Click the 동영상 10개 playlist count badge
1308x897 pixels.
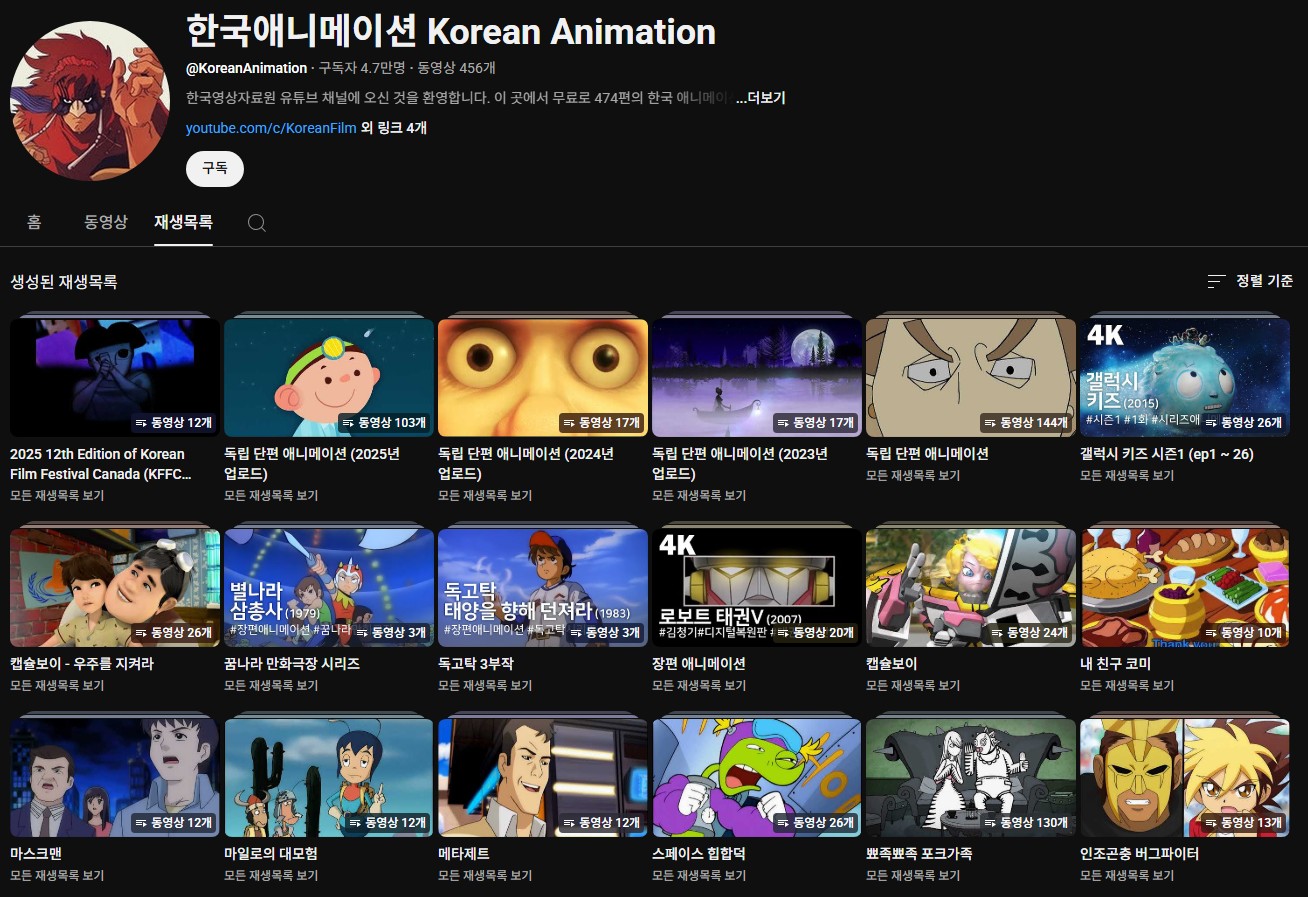(x=1244, y=633)
